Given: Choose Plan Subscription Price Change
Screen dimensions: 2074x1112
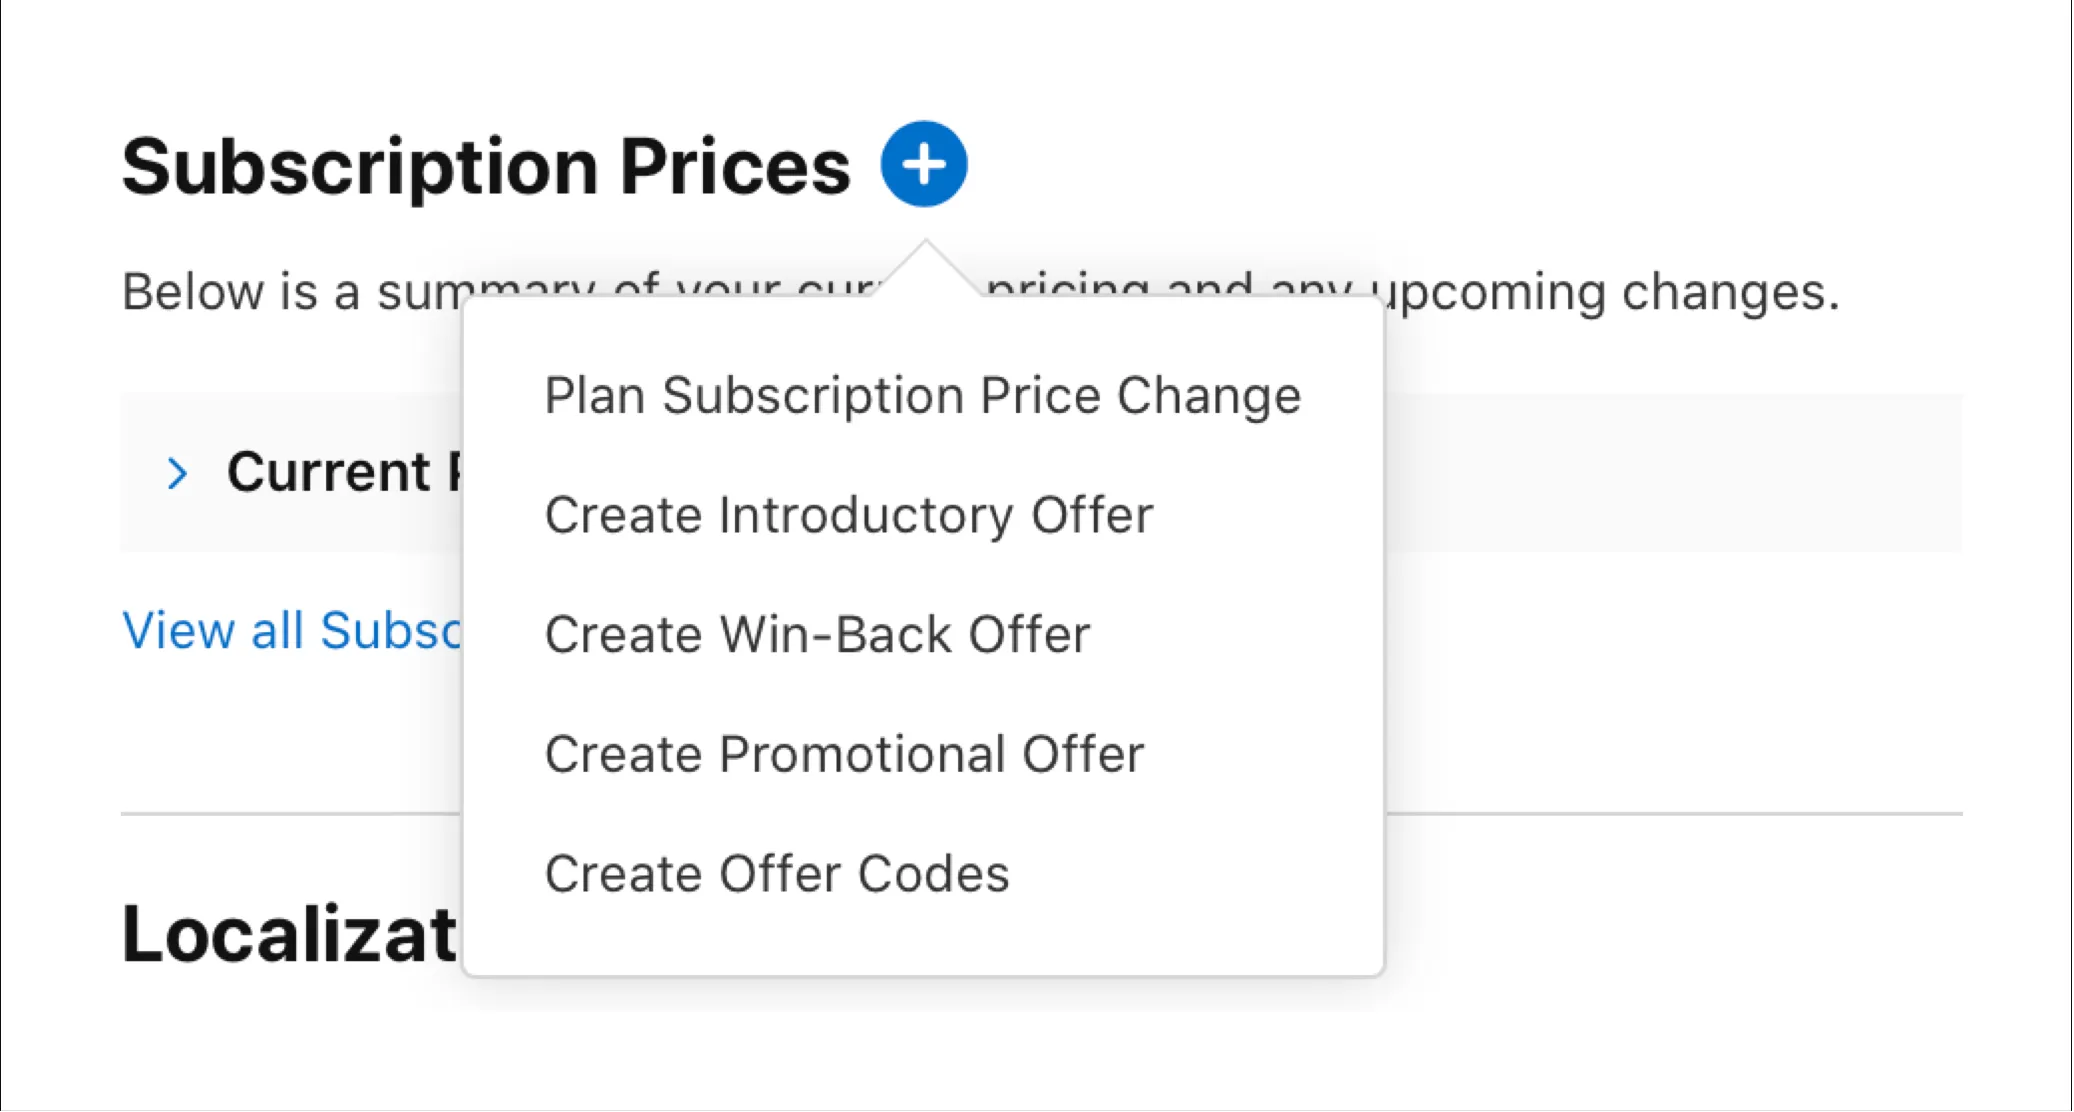Looking at the screenshot, I should (x=922, y=394).
